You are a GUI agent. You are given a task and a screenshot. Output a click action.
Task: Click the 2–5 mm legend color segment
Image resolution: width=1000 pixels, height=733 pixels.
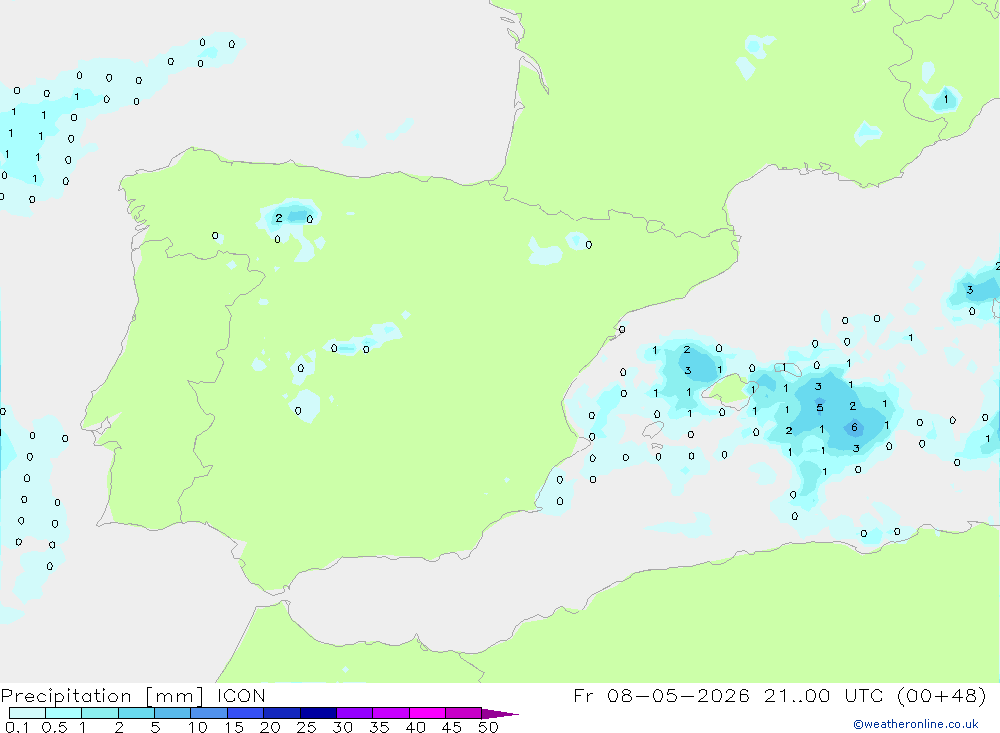tap(136, 713)
